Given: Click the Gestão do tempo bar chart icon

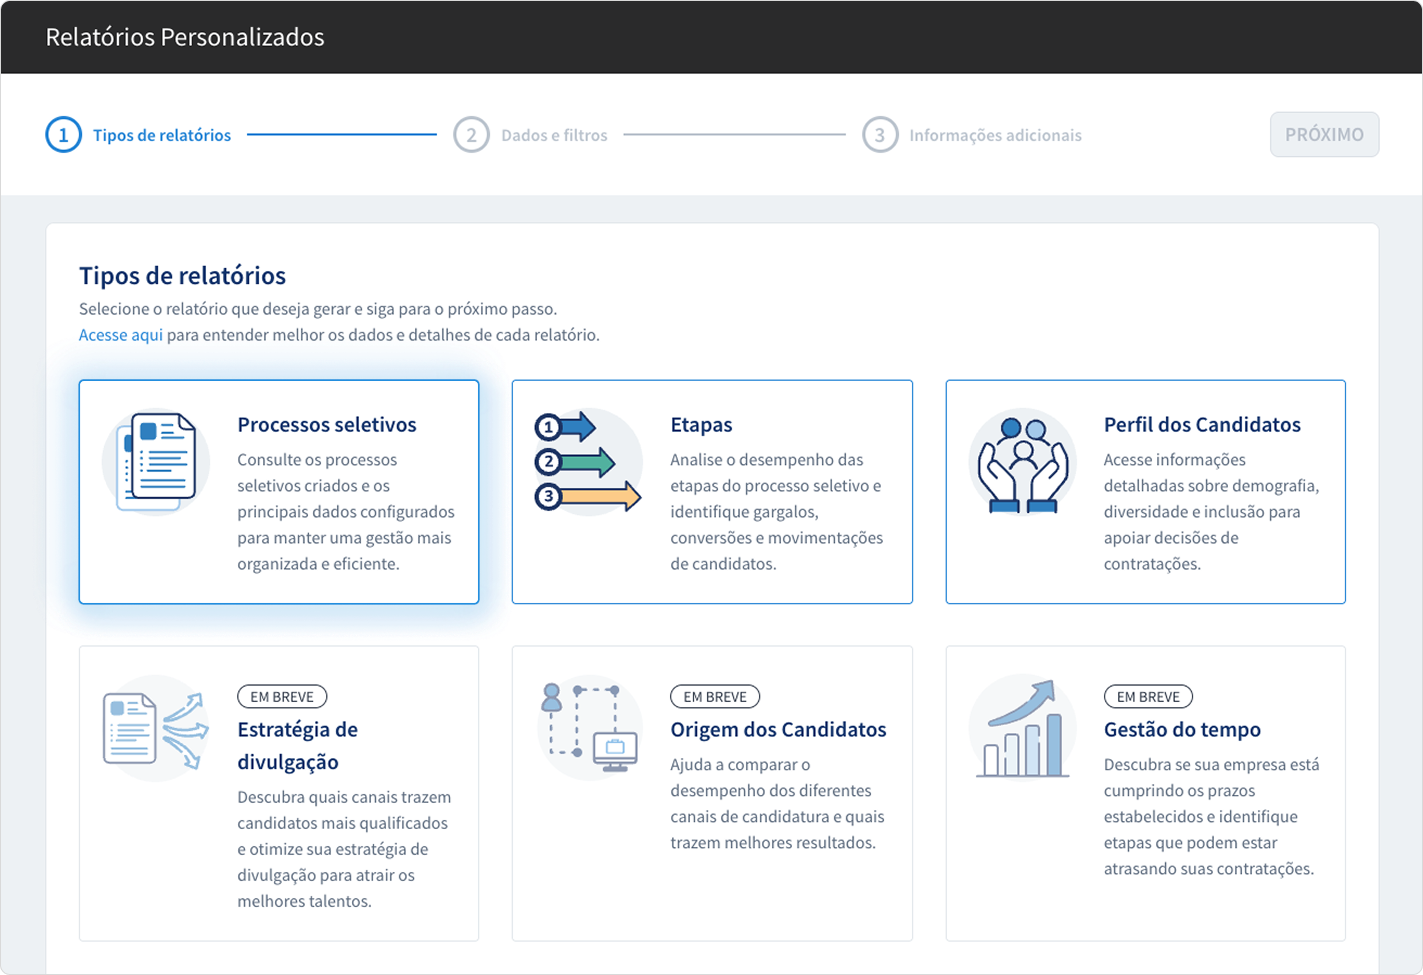Looking at the screenshot, I should tap(1022, 729).
